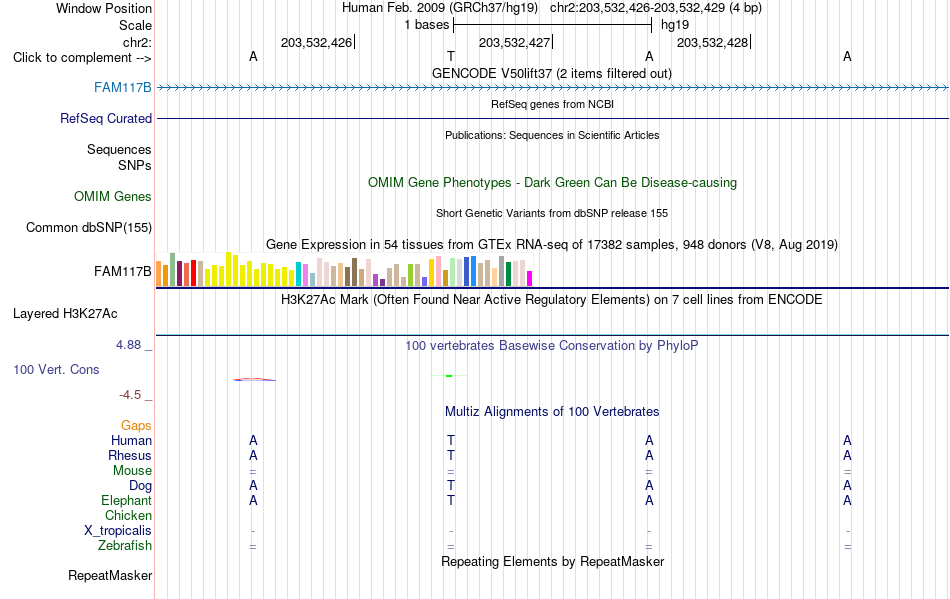
Task: Click the T base in Elephant alignment row
Action: pos(451,500)
